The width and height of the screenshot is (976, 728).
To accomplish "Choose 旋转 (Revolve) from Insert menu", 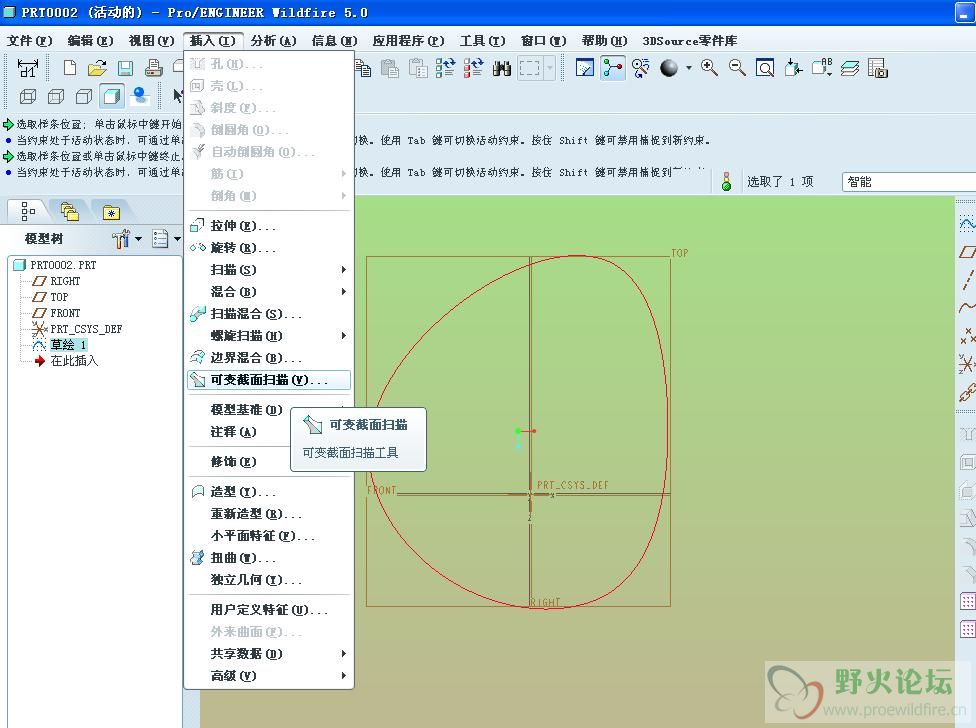I will [x=269, y=248].
